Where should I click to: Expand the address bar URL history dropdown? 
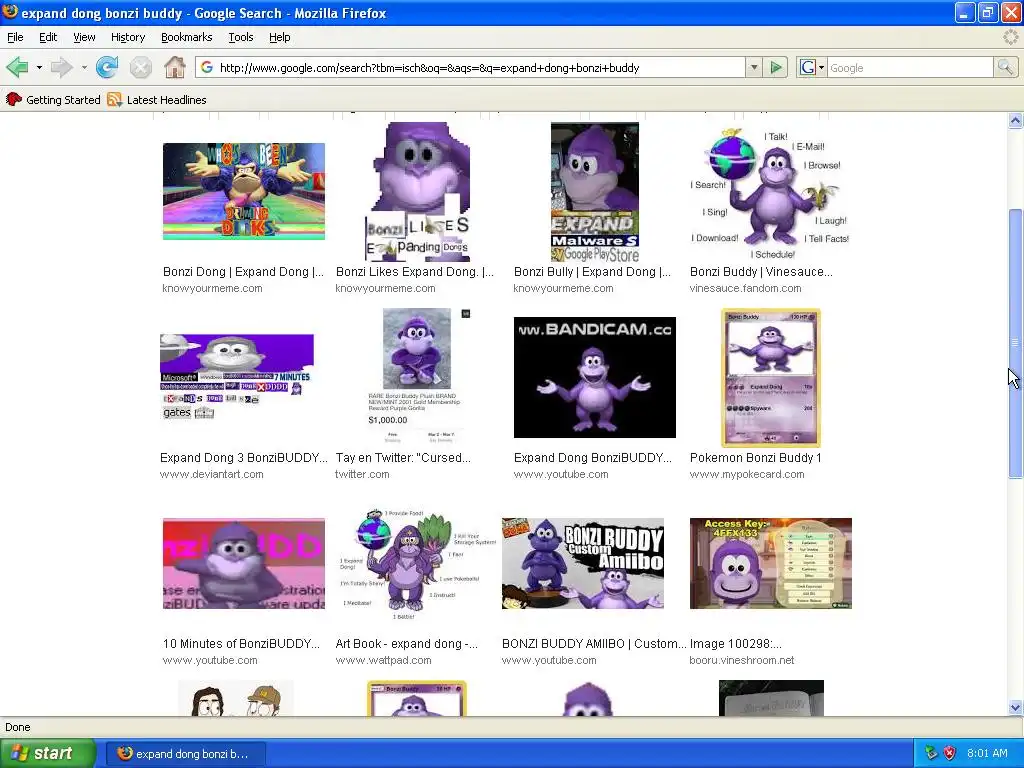tap(754, 67)
